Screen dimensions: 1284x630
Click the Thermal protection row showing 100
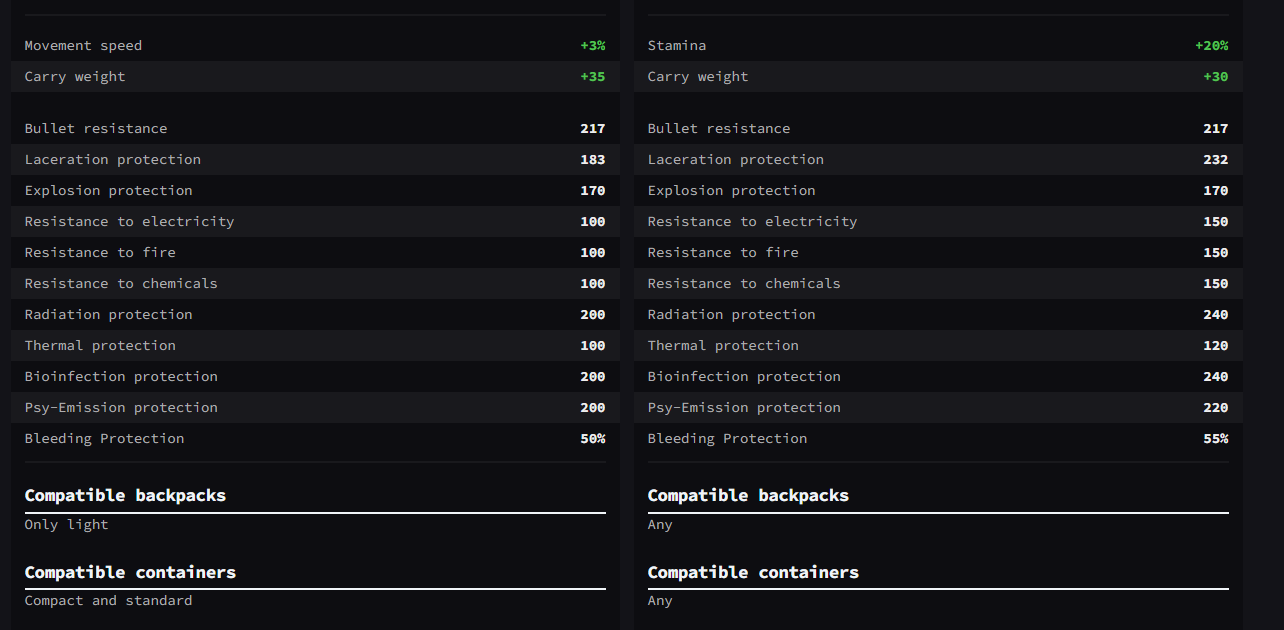coord(100,346)
